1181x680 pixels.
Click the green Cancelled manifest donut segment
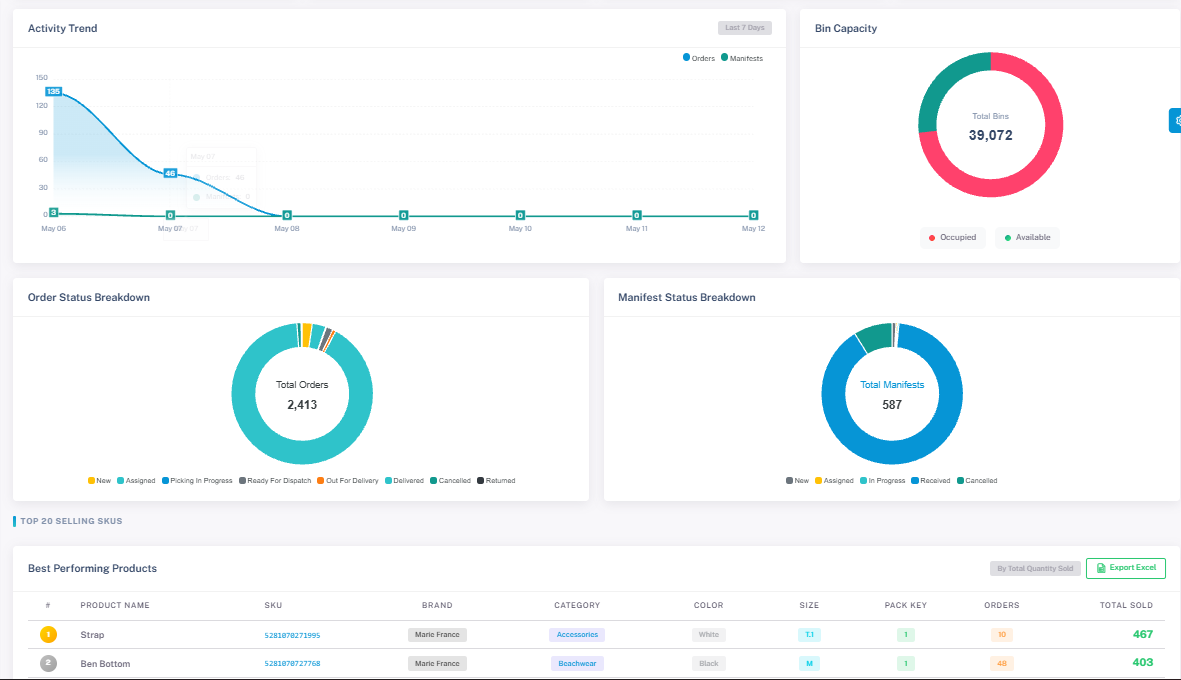tap(876, 337)
